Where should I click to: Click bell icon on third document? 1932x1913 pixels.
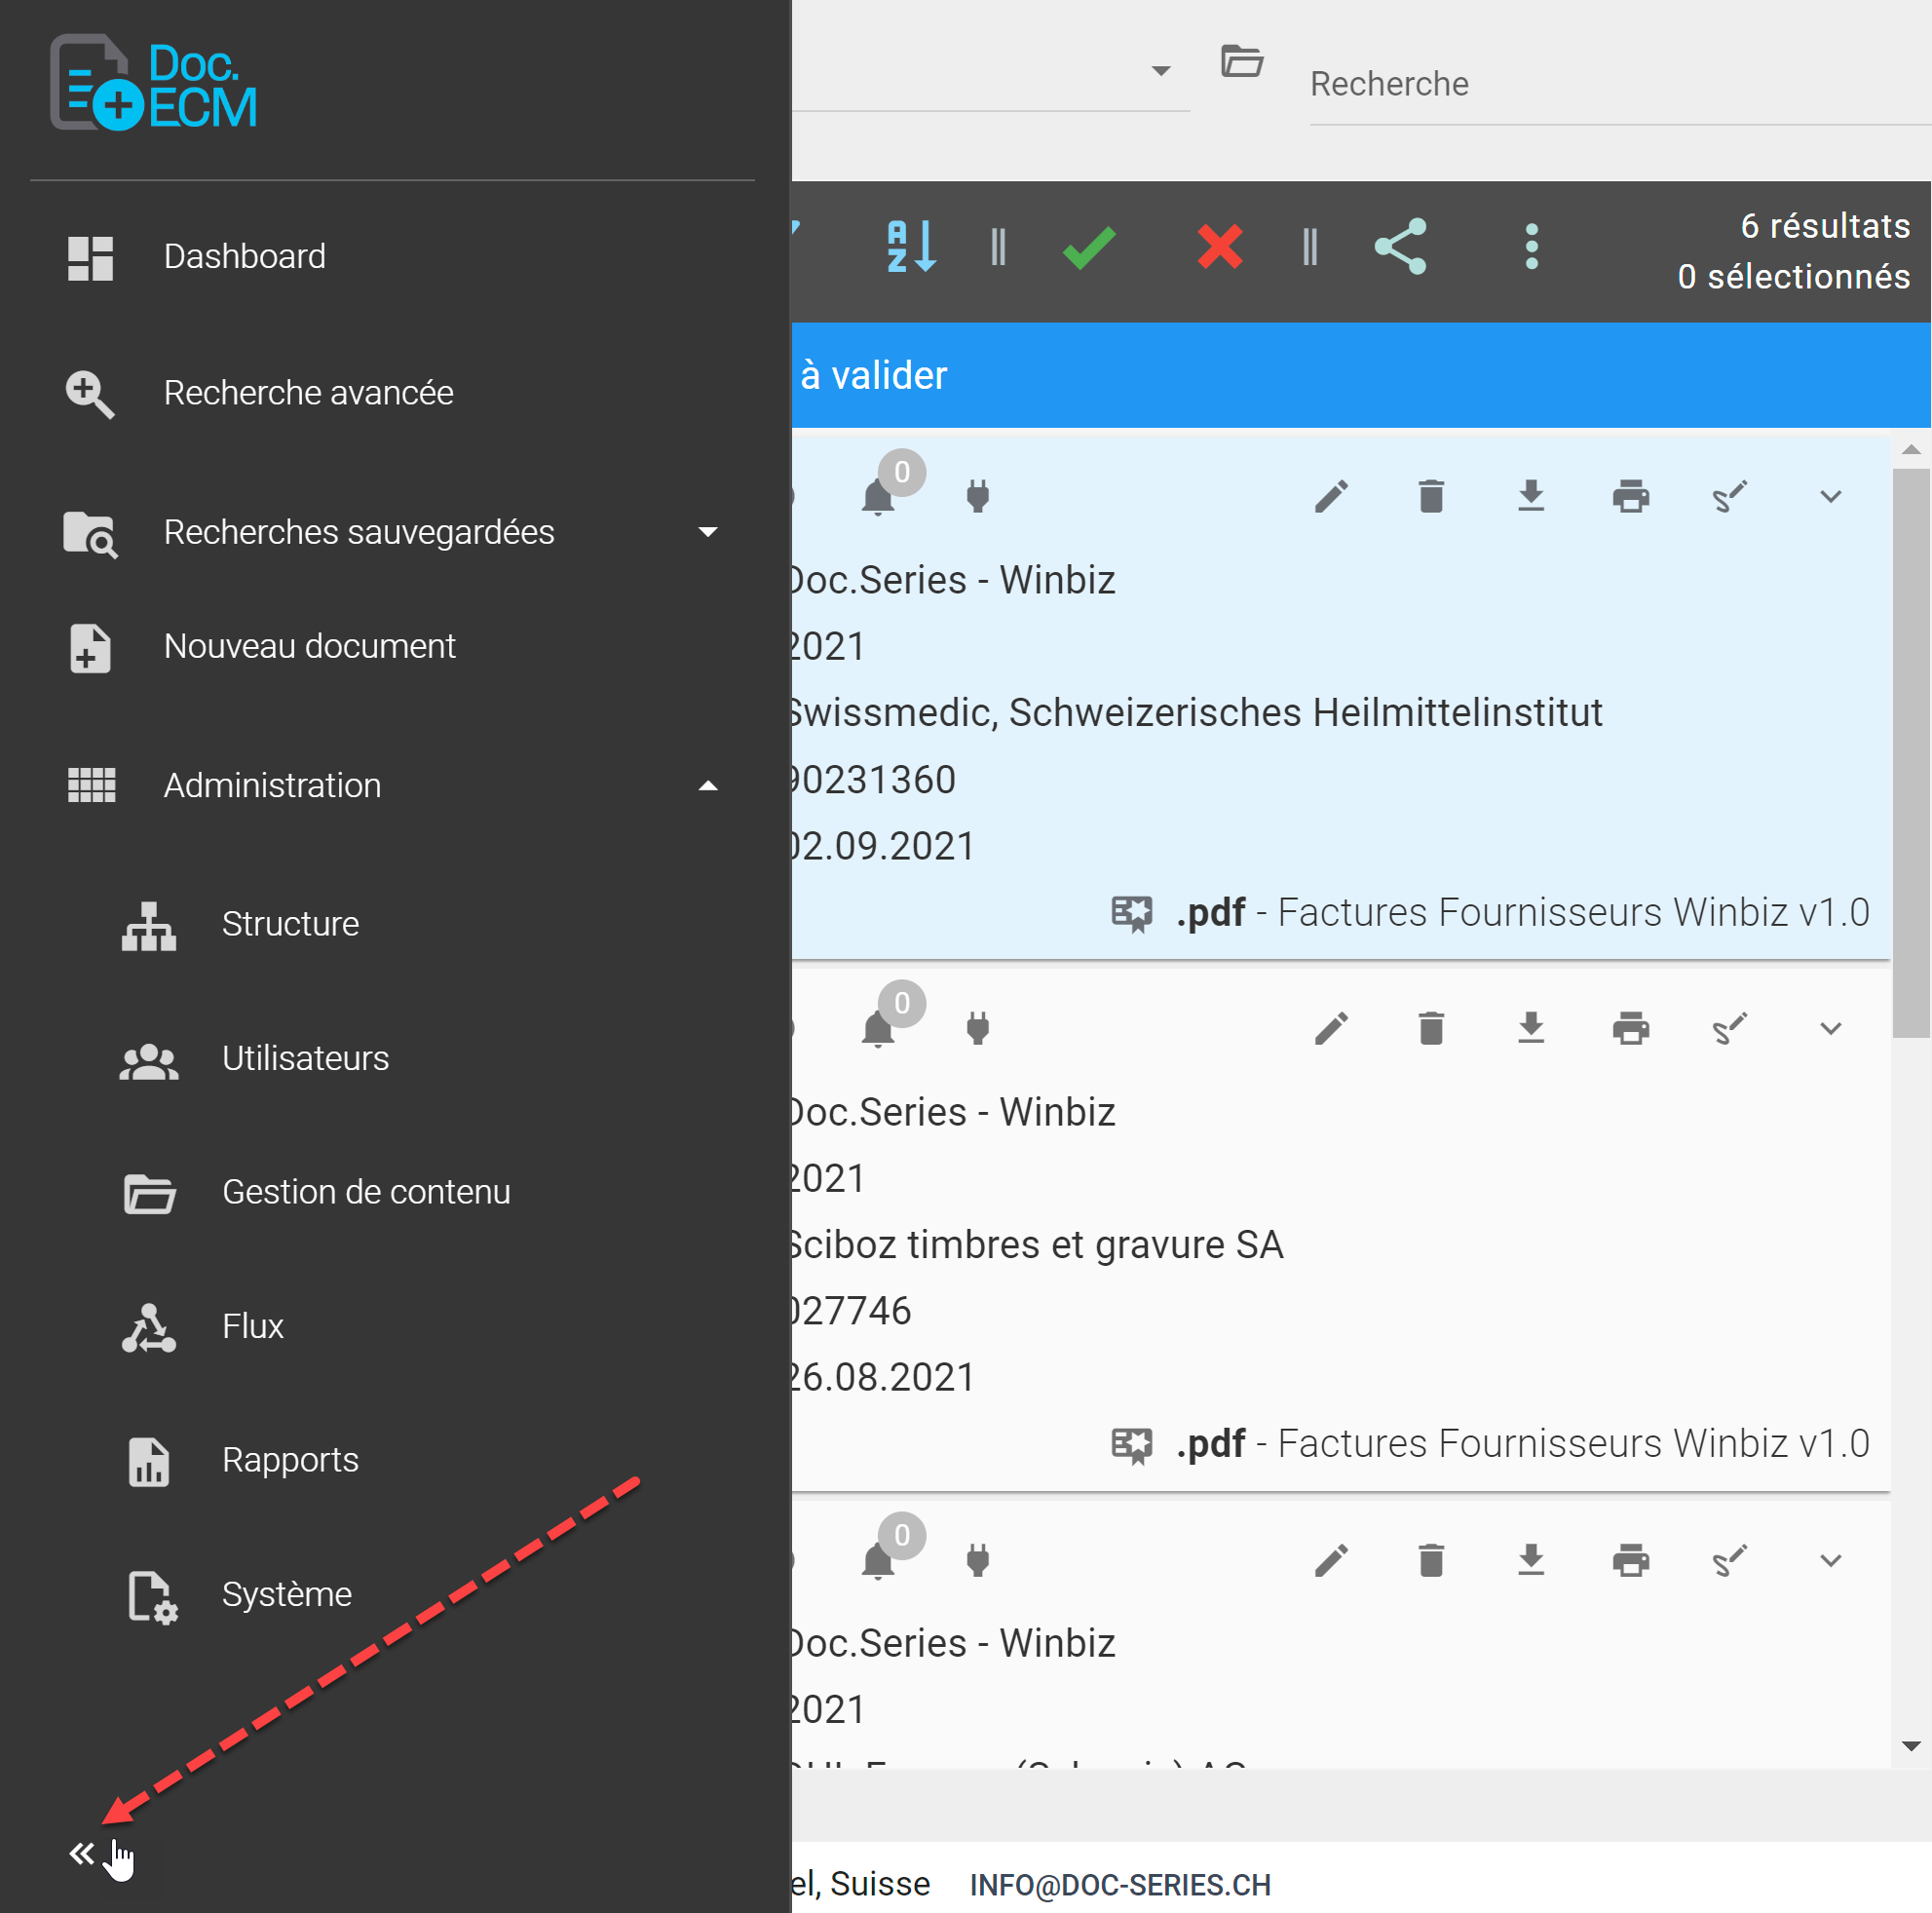click(878, 1560)
